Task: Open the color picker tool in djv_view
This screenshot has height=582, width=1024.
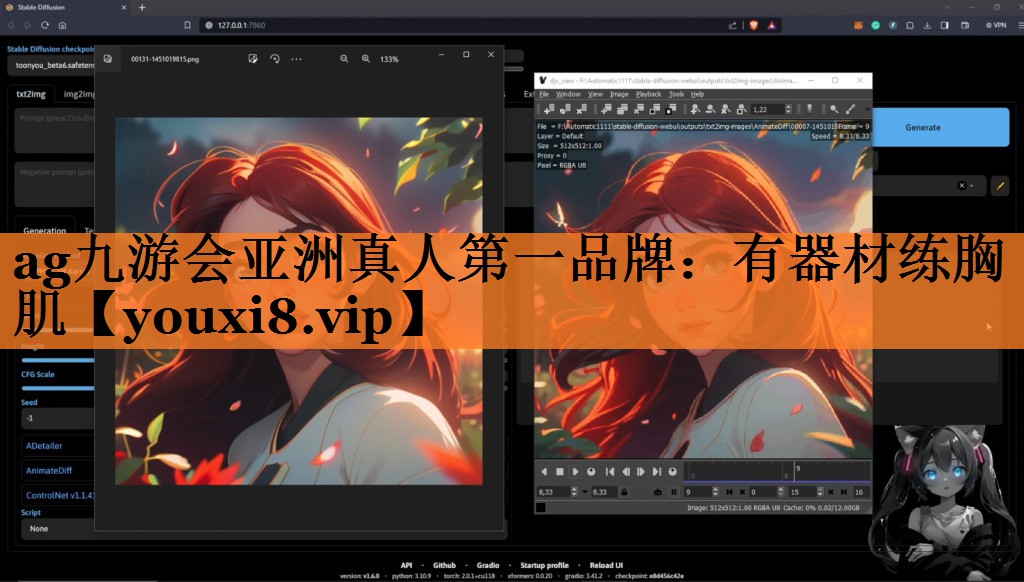Action: [x=850, y=110]
